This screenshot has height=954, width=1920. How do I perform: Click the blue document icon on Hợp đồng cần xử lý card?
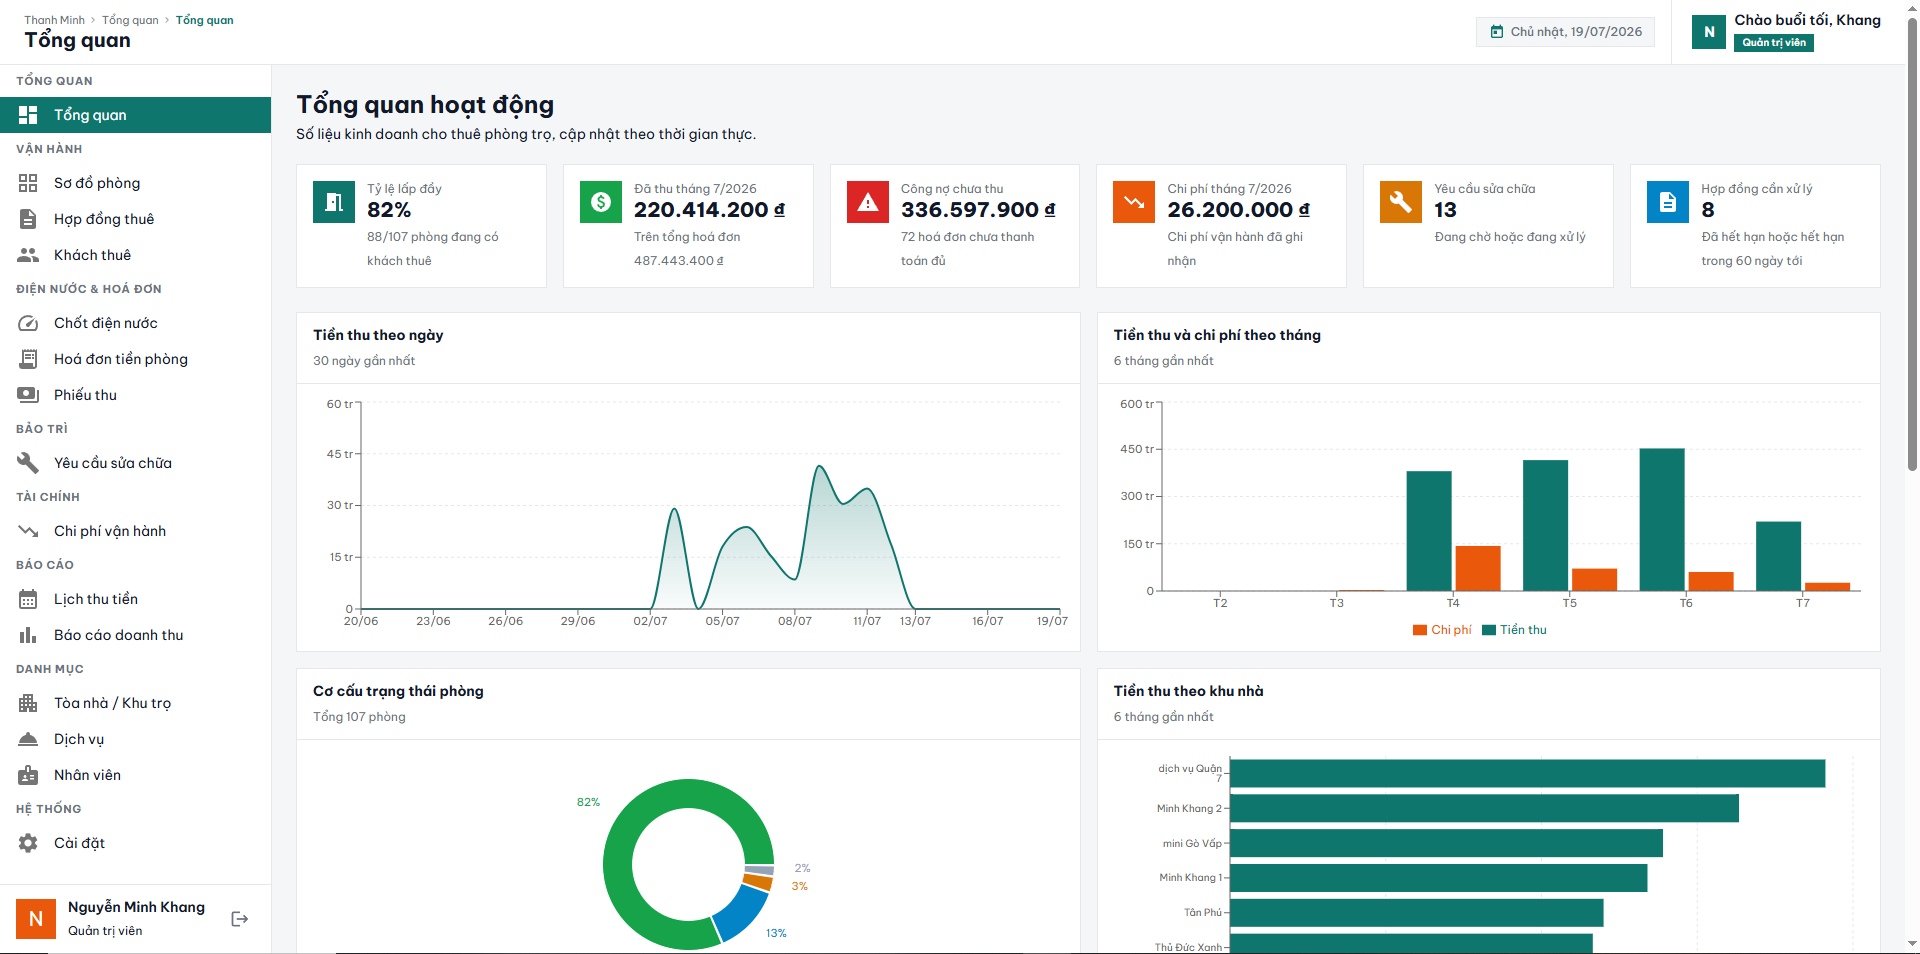1668,202
